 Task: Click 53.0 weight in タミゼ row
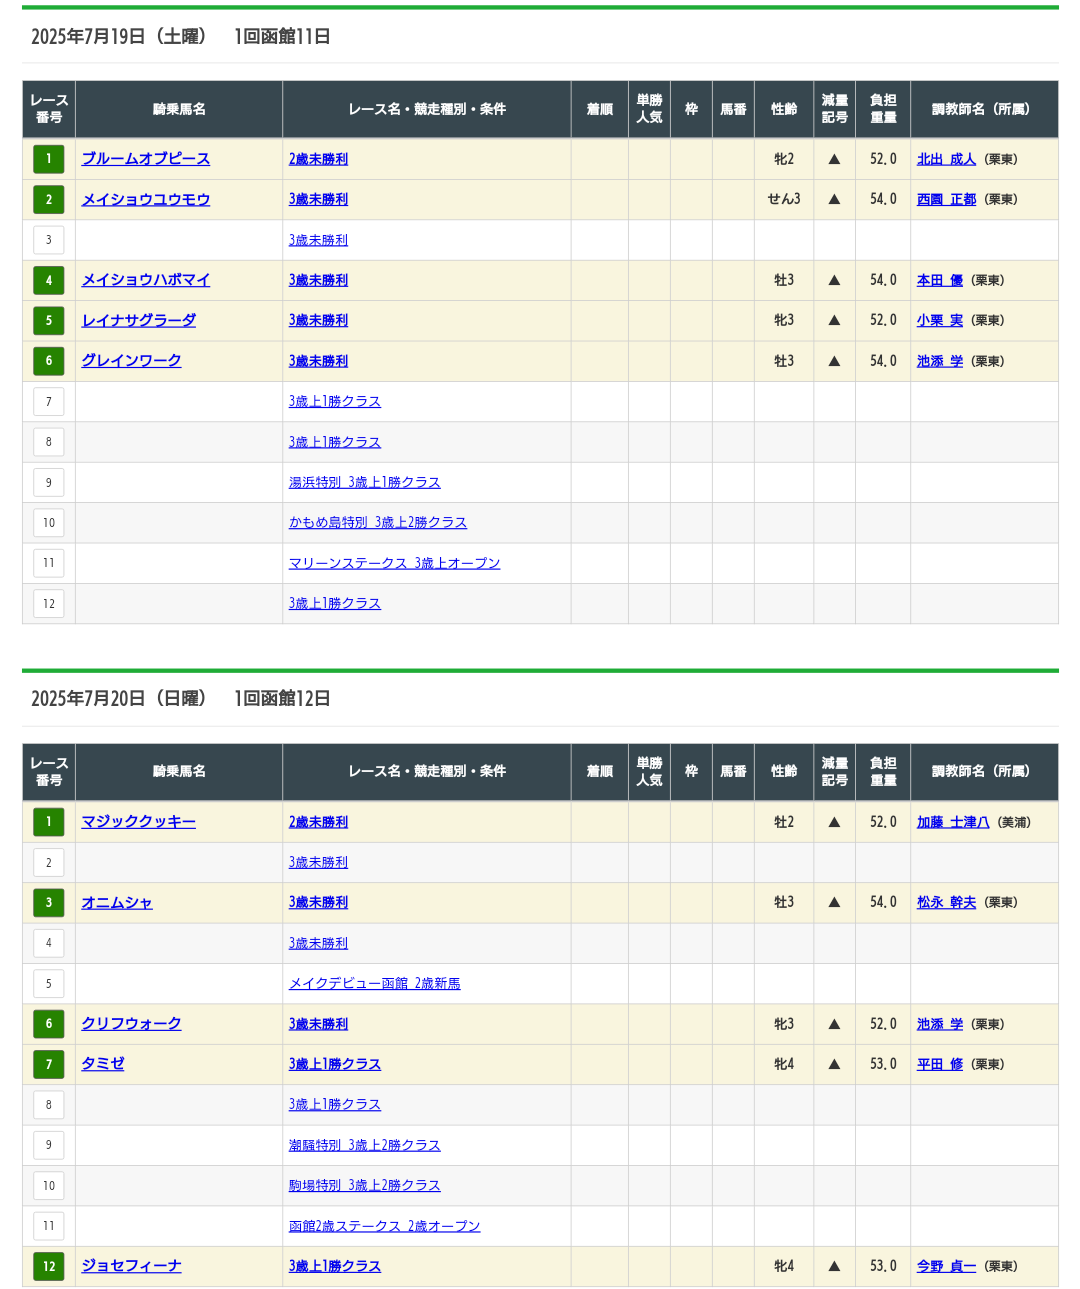[883, 1064]
